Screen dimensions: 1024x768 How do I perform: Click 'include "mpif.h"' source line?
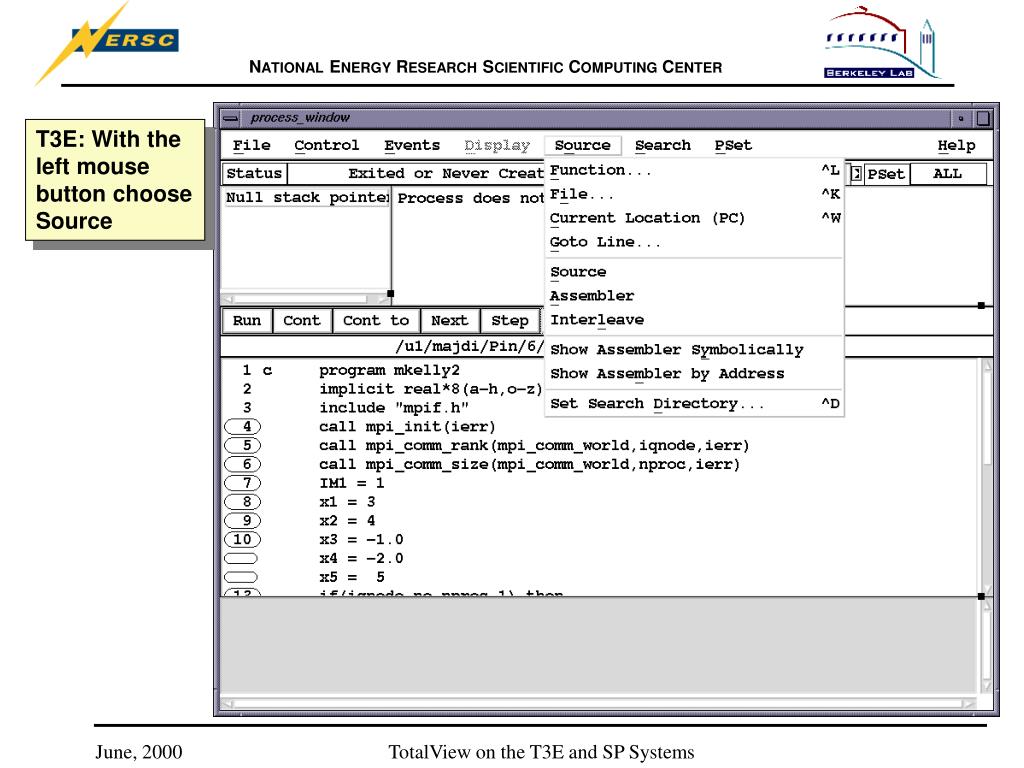[394, 408]
